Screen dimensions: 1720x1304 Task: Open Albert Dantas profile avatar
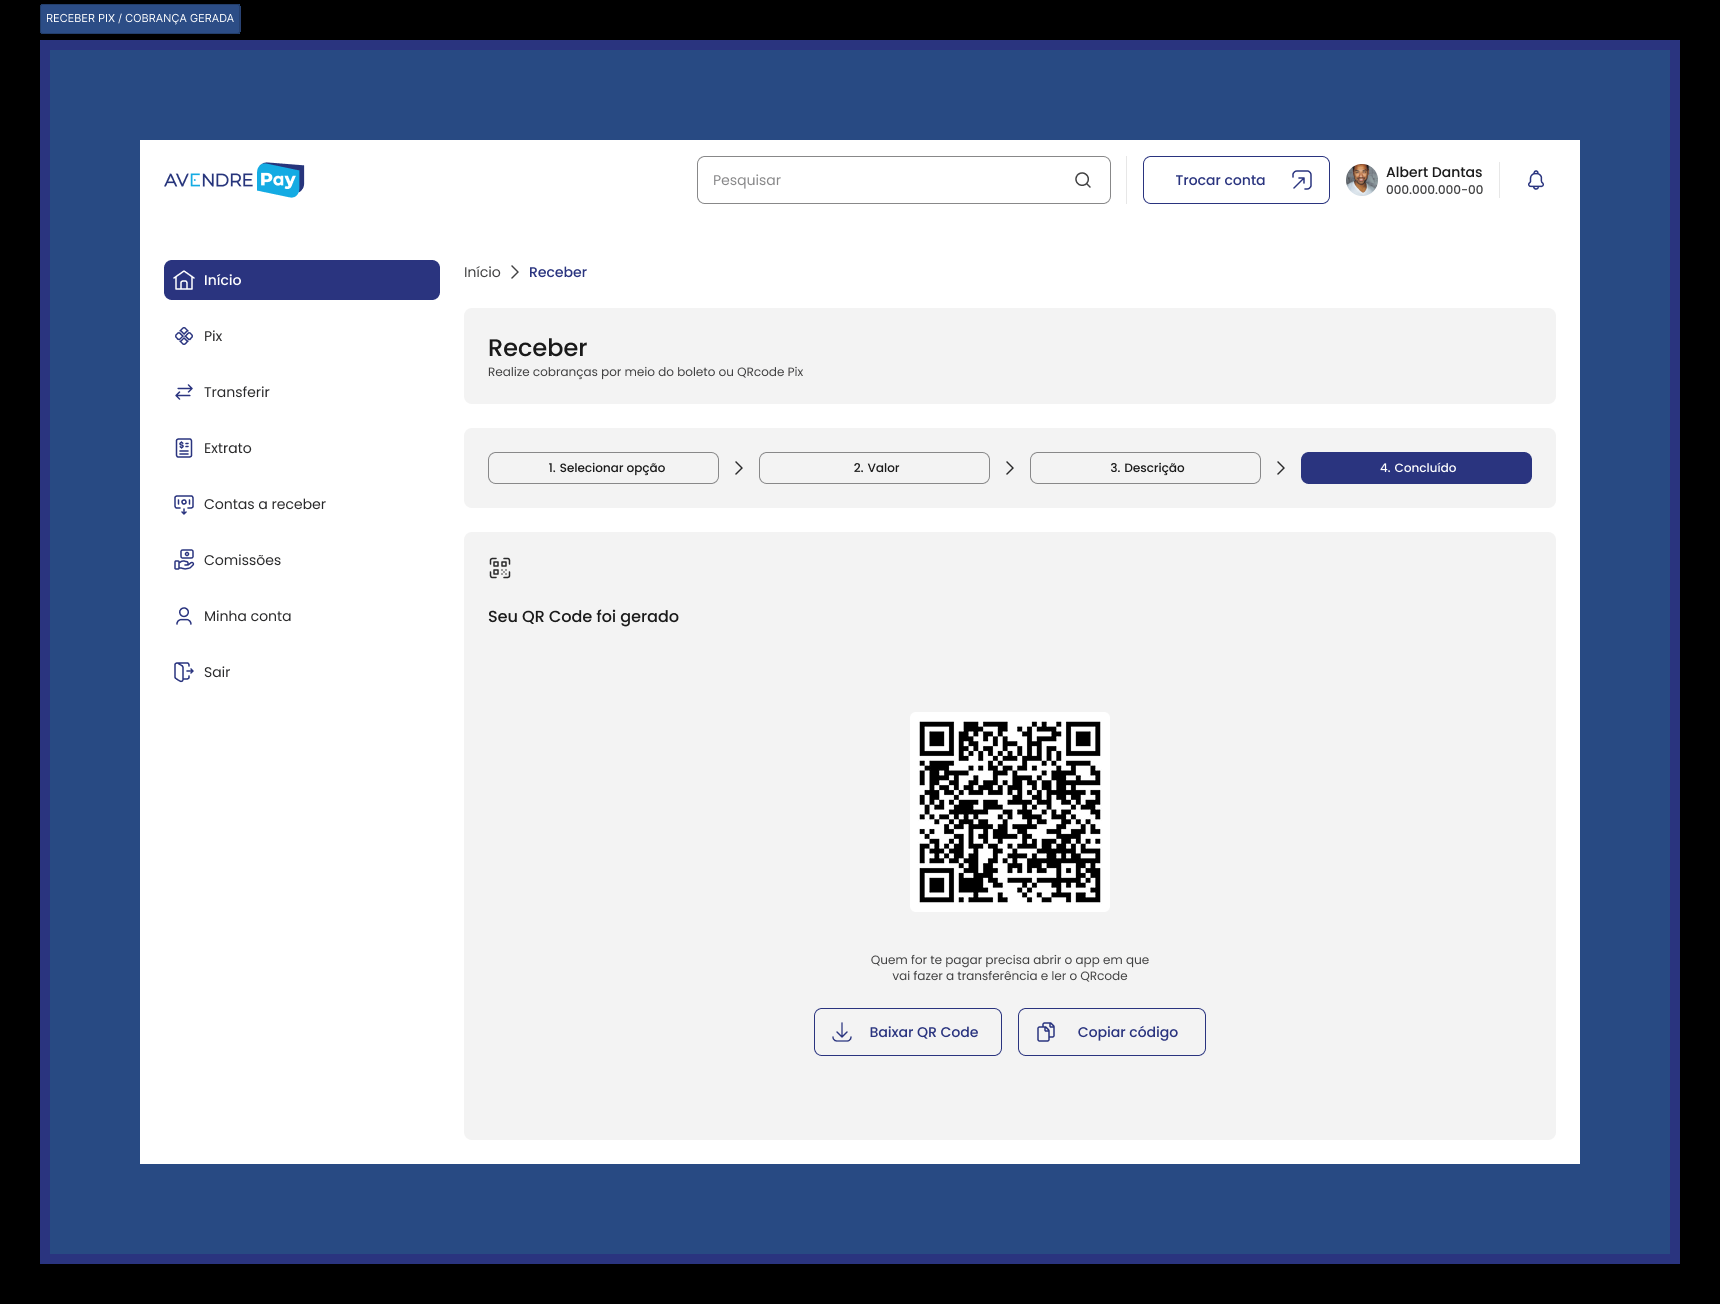coord(1362,180)
